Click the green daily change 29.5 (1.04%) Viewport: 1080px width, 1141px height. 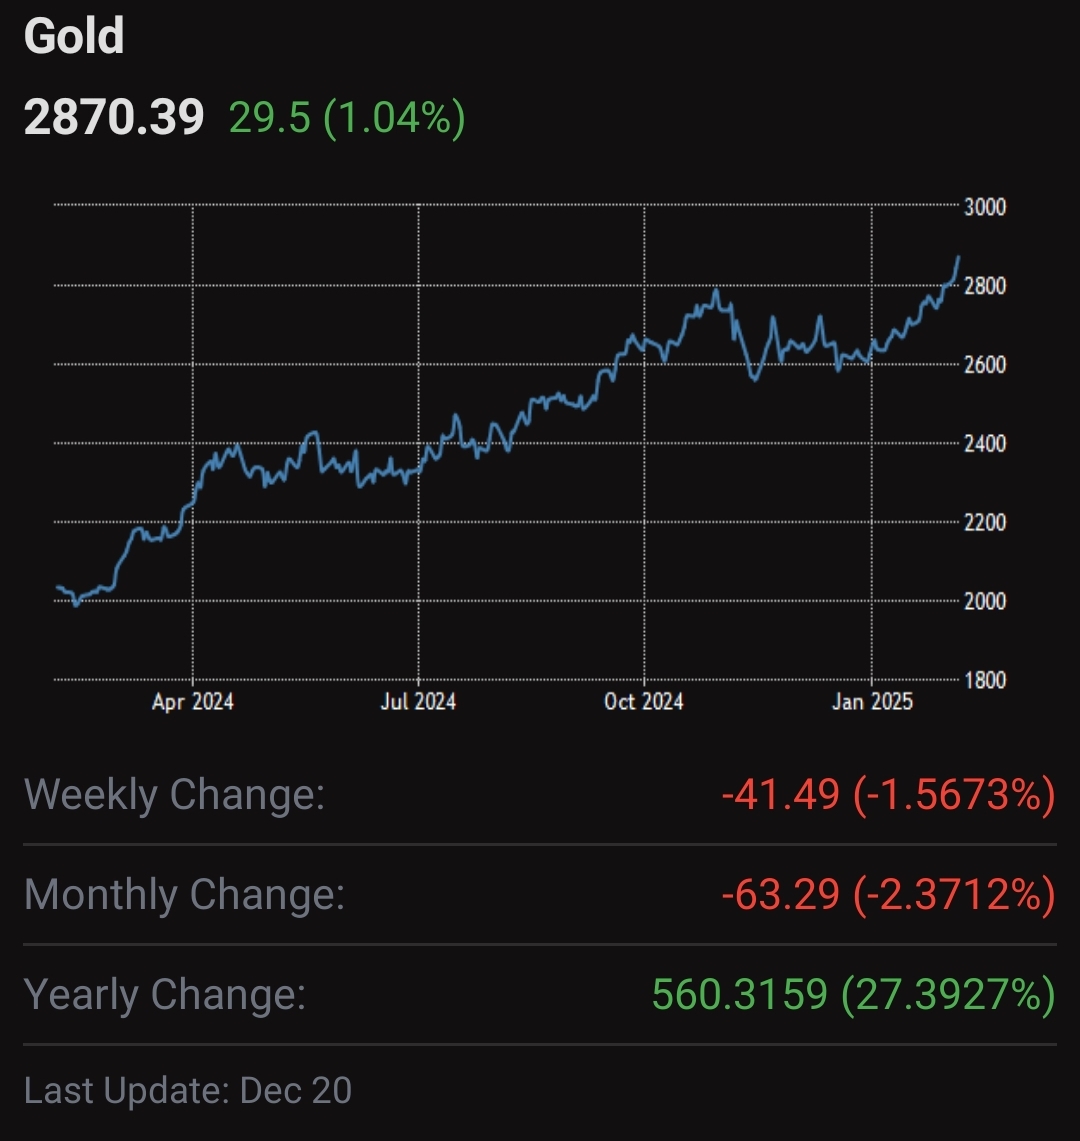347,118
